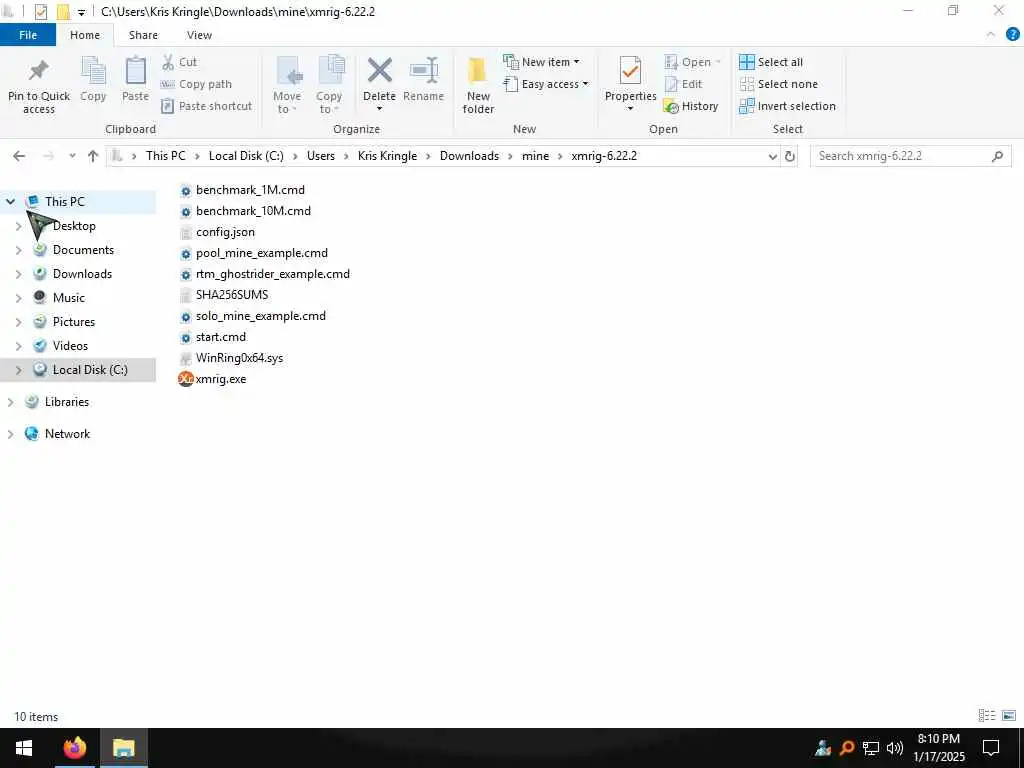Click the volume speaker tray icon
This screenshot has height=768, width=1024.
click(x=895, y=748)
